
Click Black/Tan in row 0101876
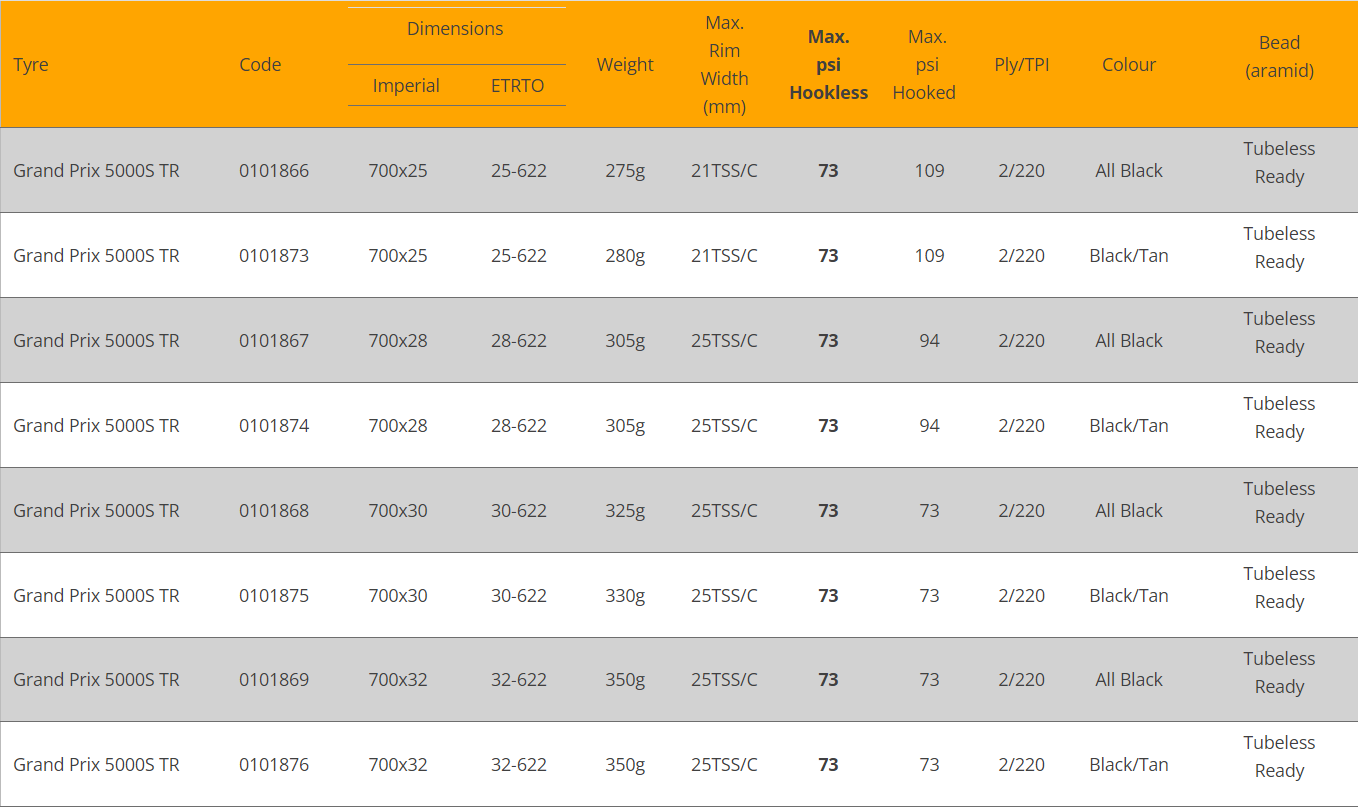tap(1129, 765)
